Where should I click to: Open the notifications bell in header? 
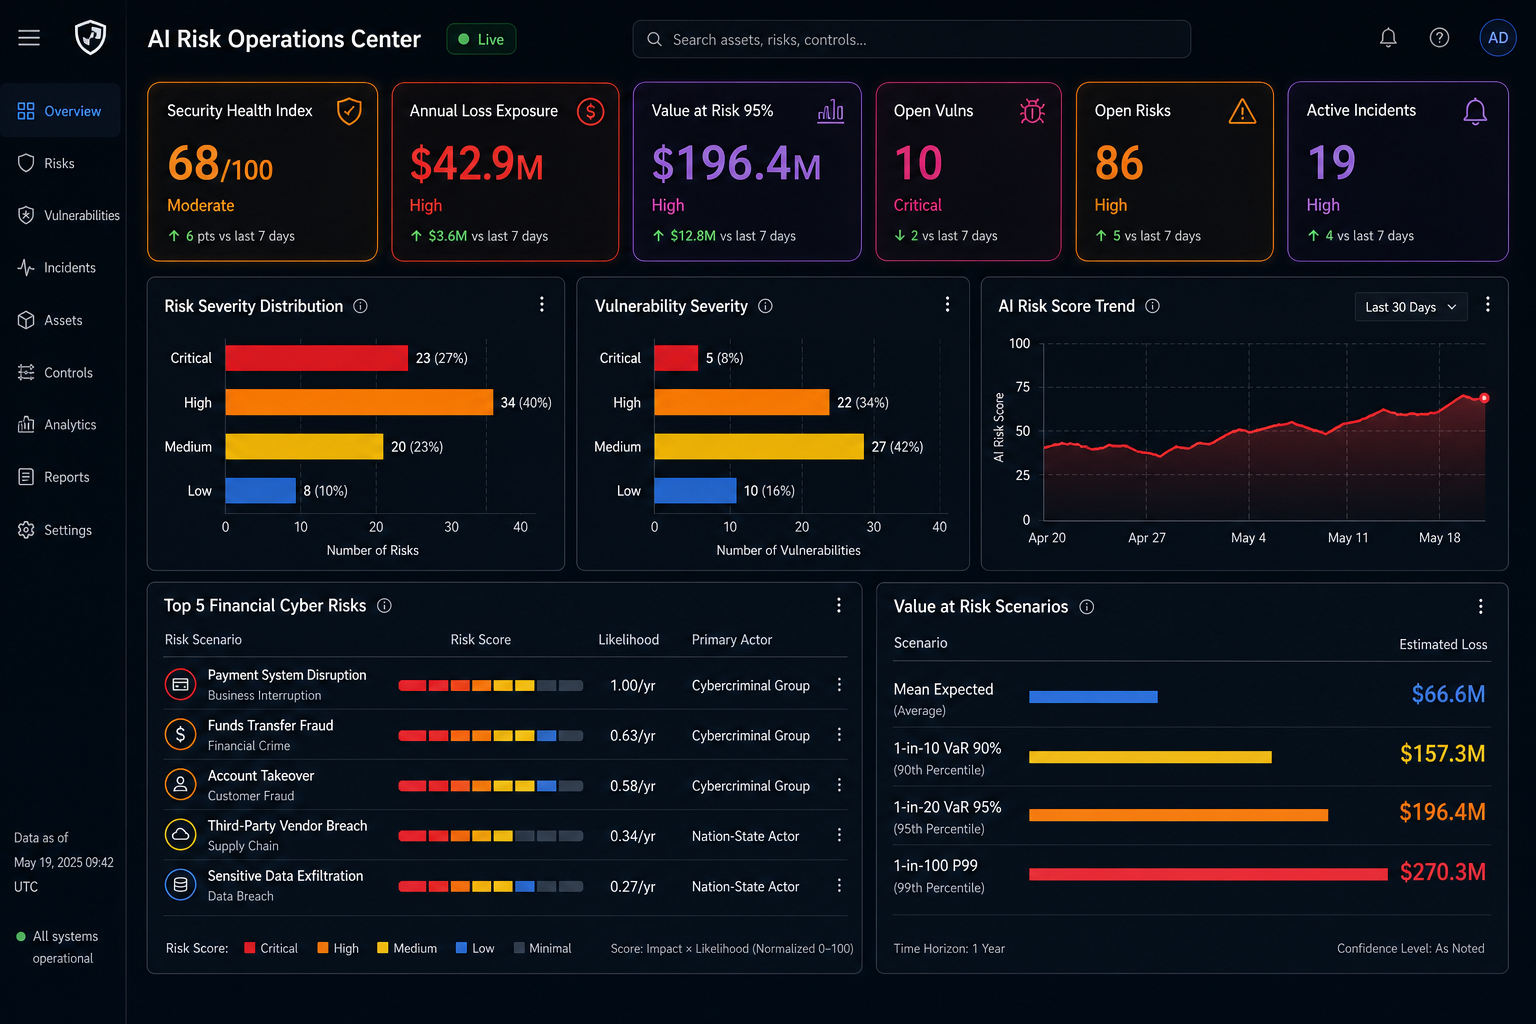coord(1388,38)
